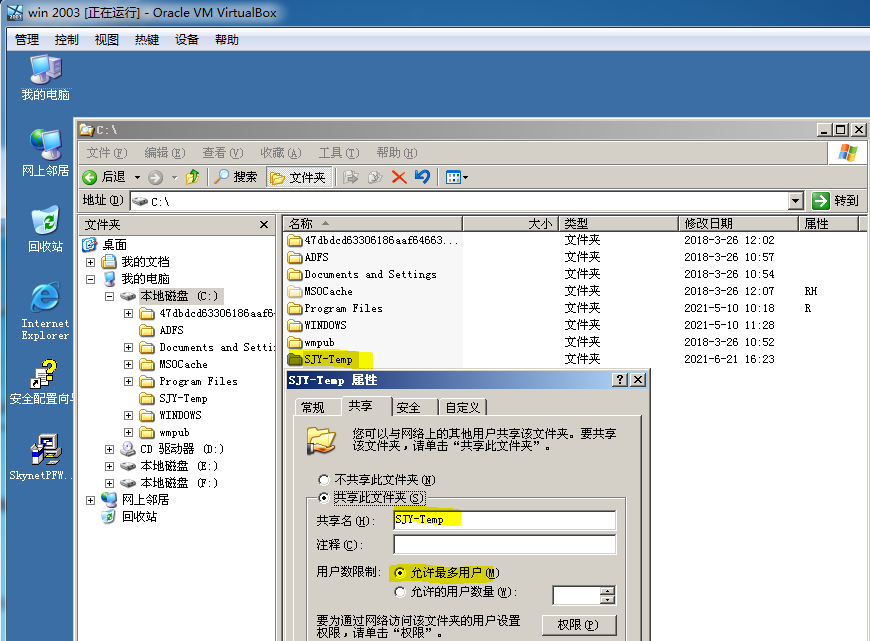The image size is (870, 641).
Task: Click the 注释 comment input field
Action: point(504,544)
